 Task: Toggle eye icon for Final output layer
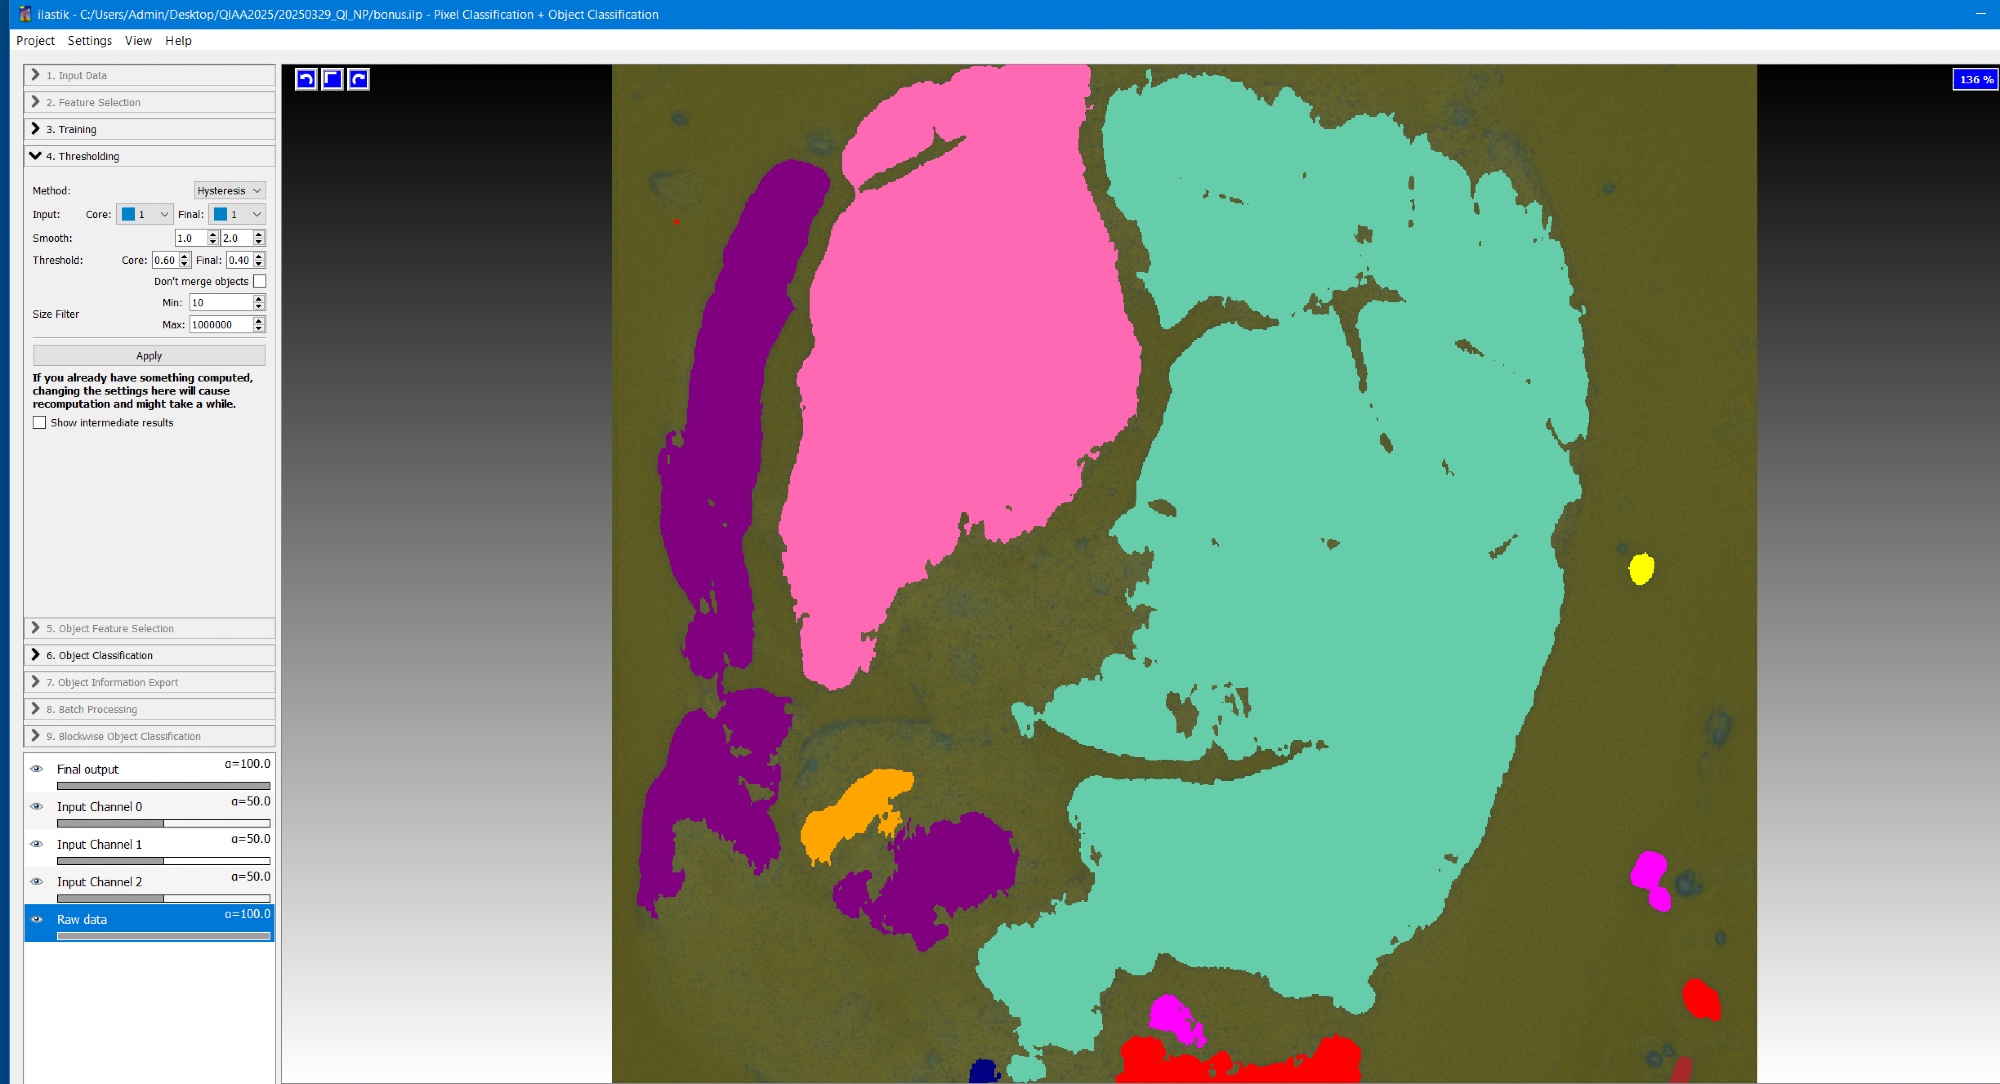point(37,769)
